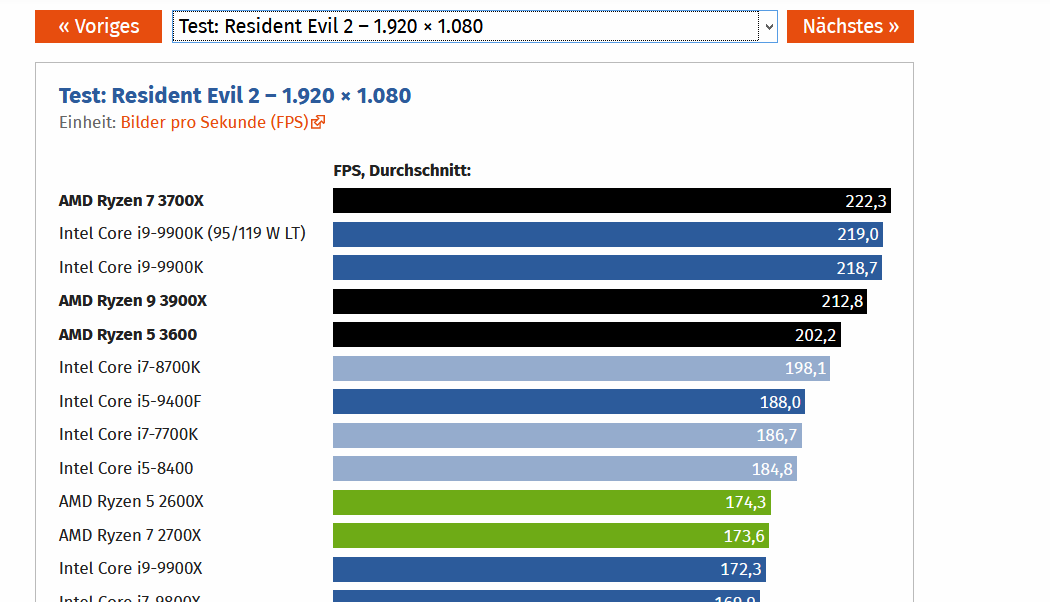
Task: Open the Bilder pro Sekunde (FPS) link
Action: point(214,123)
